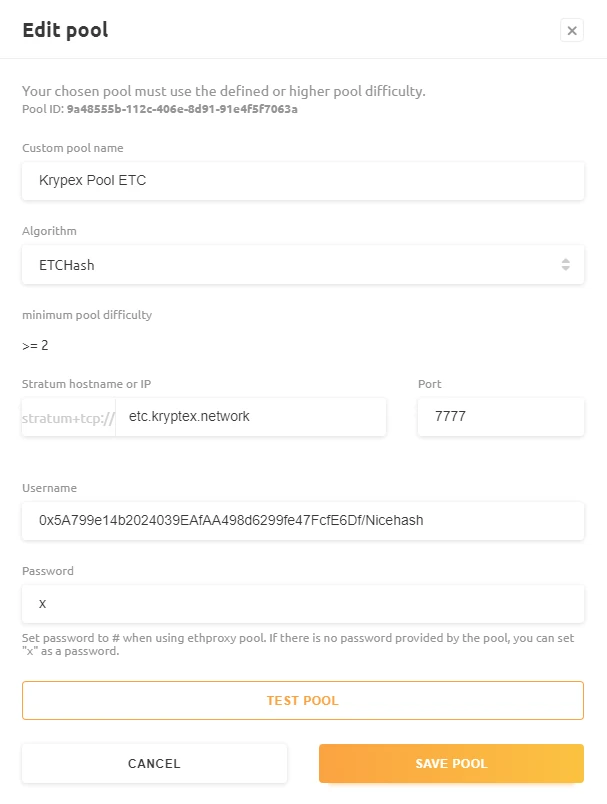This screenshot has height=804, width=607.
Task: Click the Pool ID value text
Action: point(182,109)
